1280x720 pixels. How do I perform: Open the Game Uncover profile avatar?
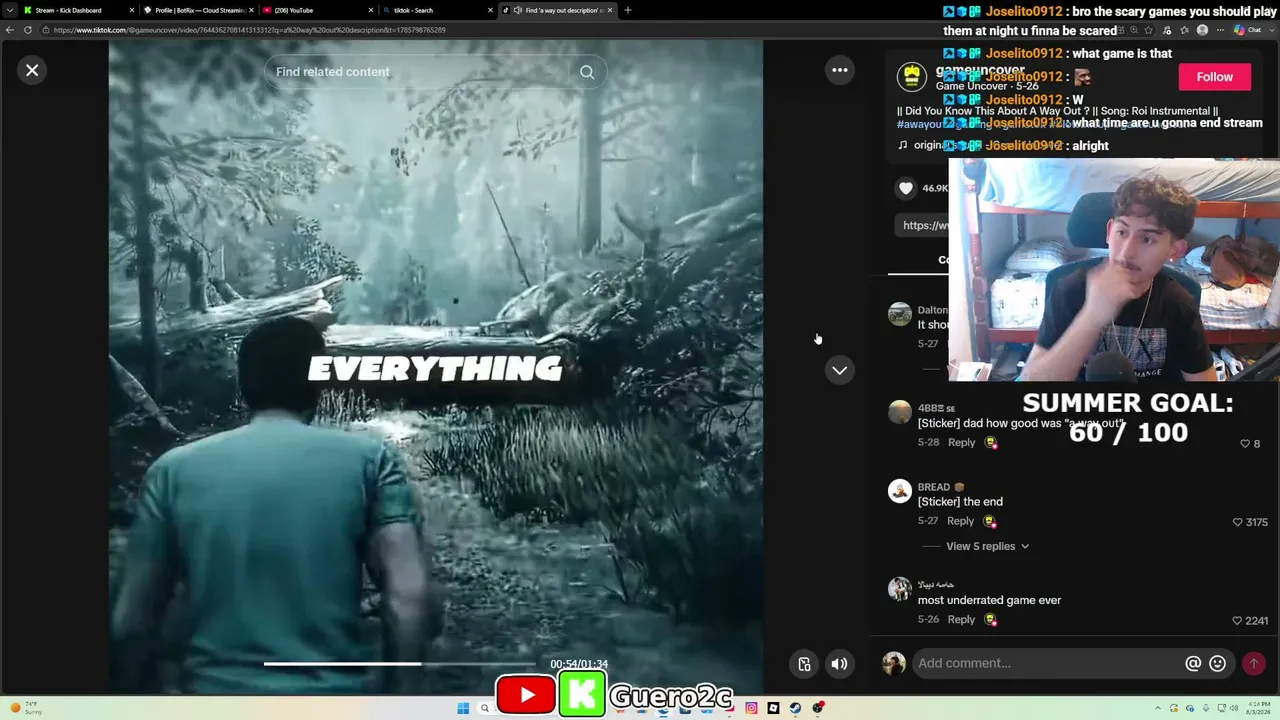point(911,77)
